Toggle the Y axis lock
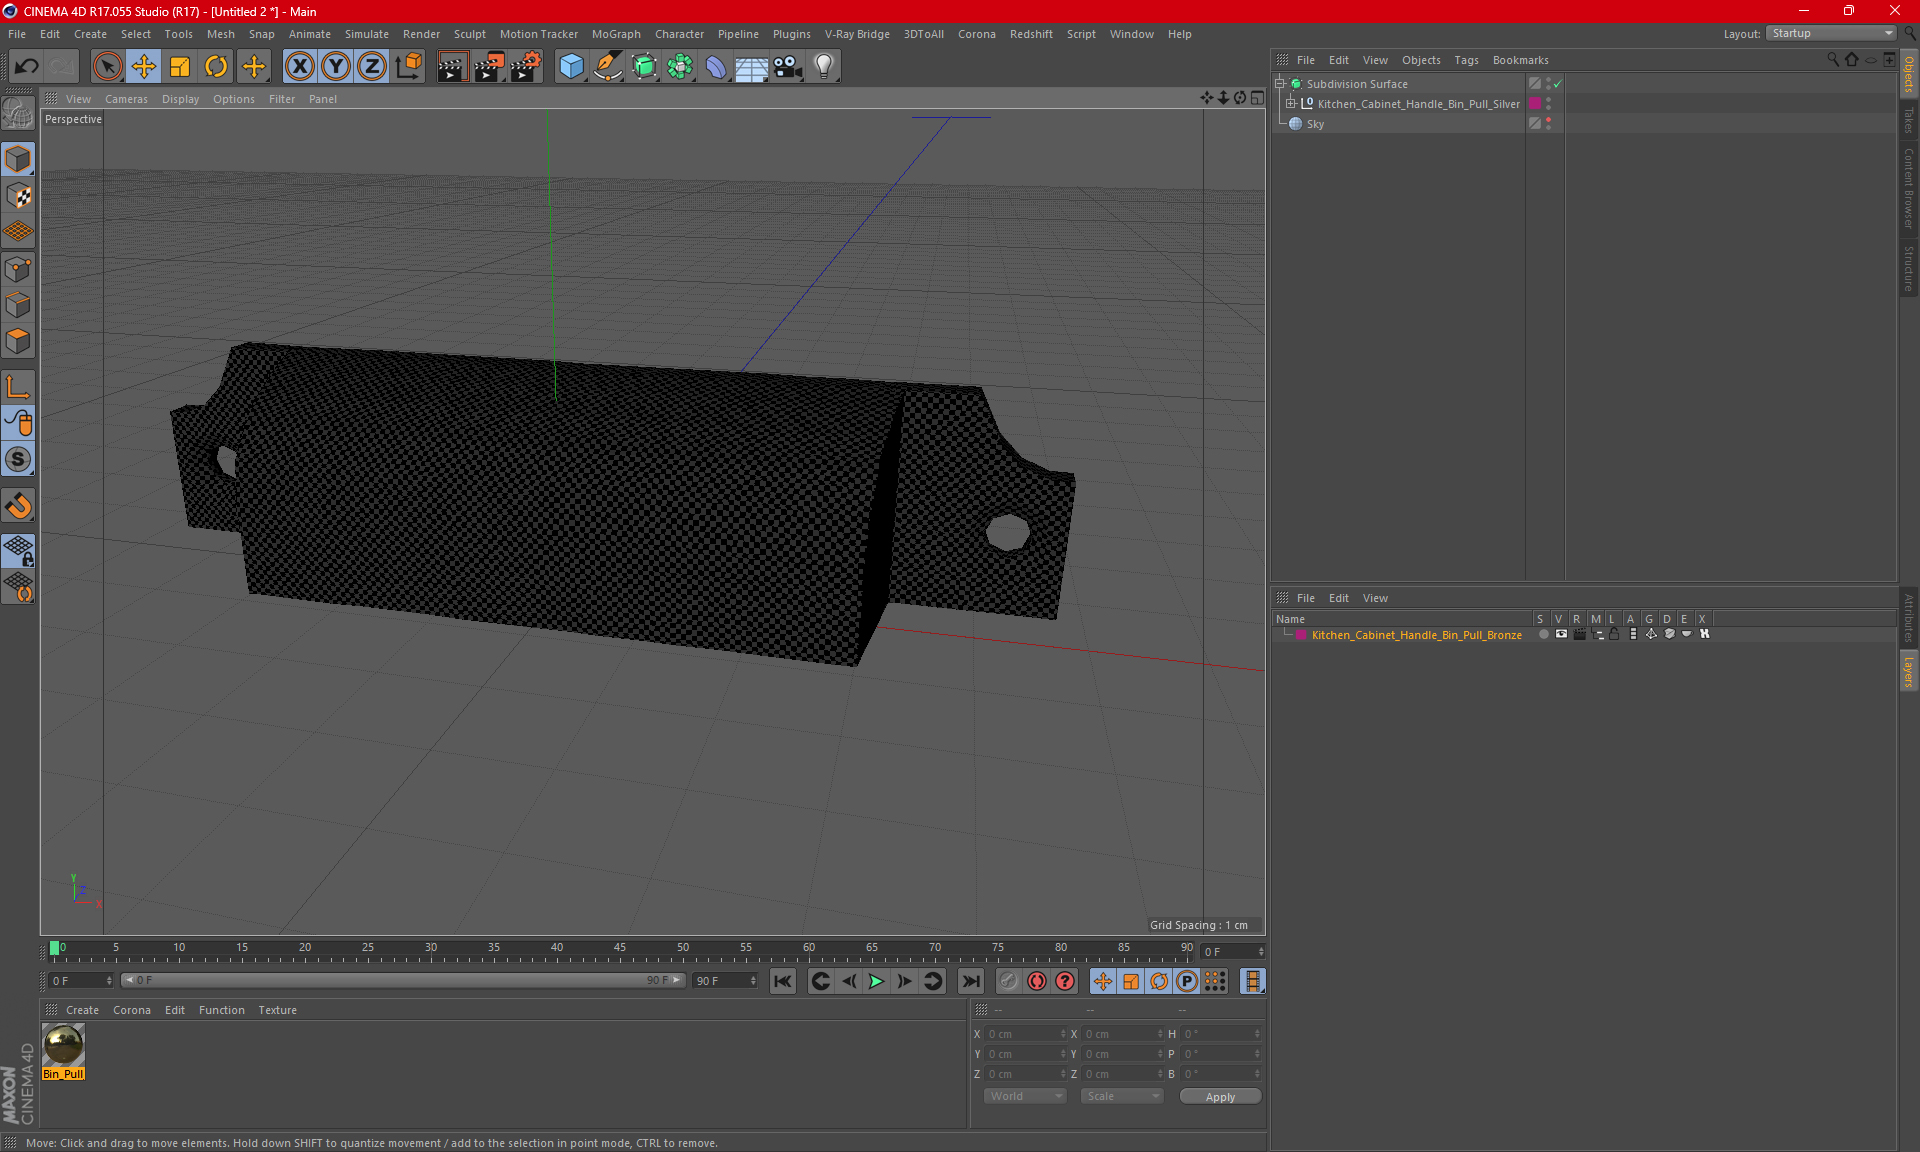Image resolution: width=1920 pixels, height=1152 pixels. pyautogui.click(x=336, y=66)
